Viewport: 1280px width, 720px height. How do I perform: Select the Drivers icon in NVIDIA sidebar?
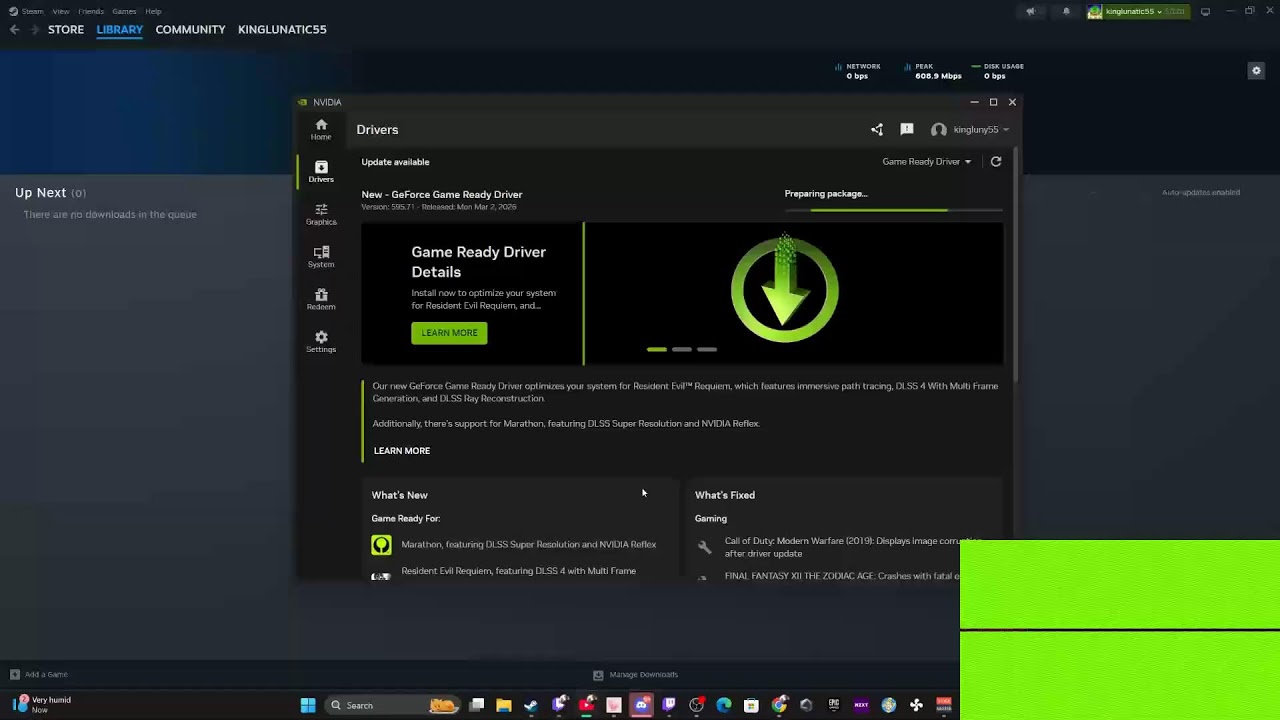[x=321, y=171]
